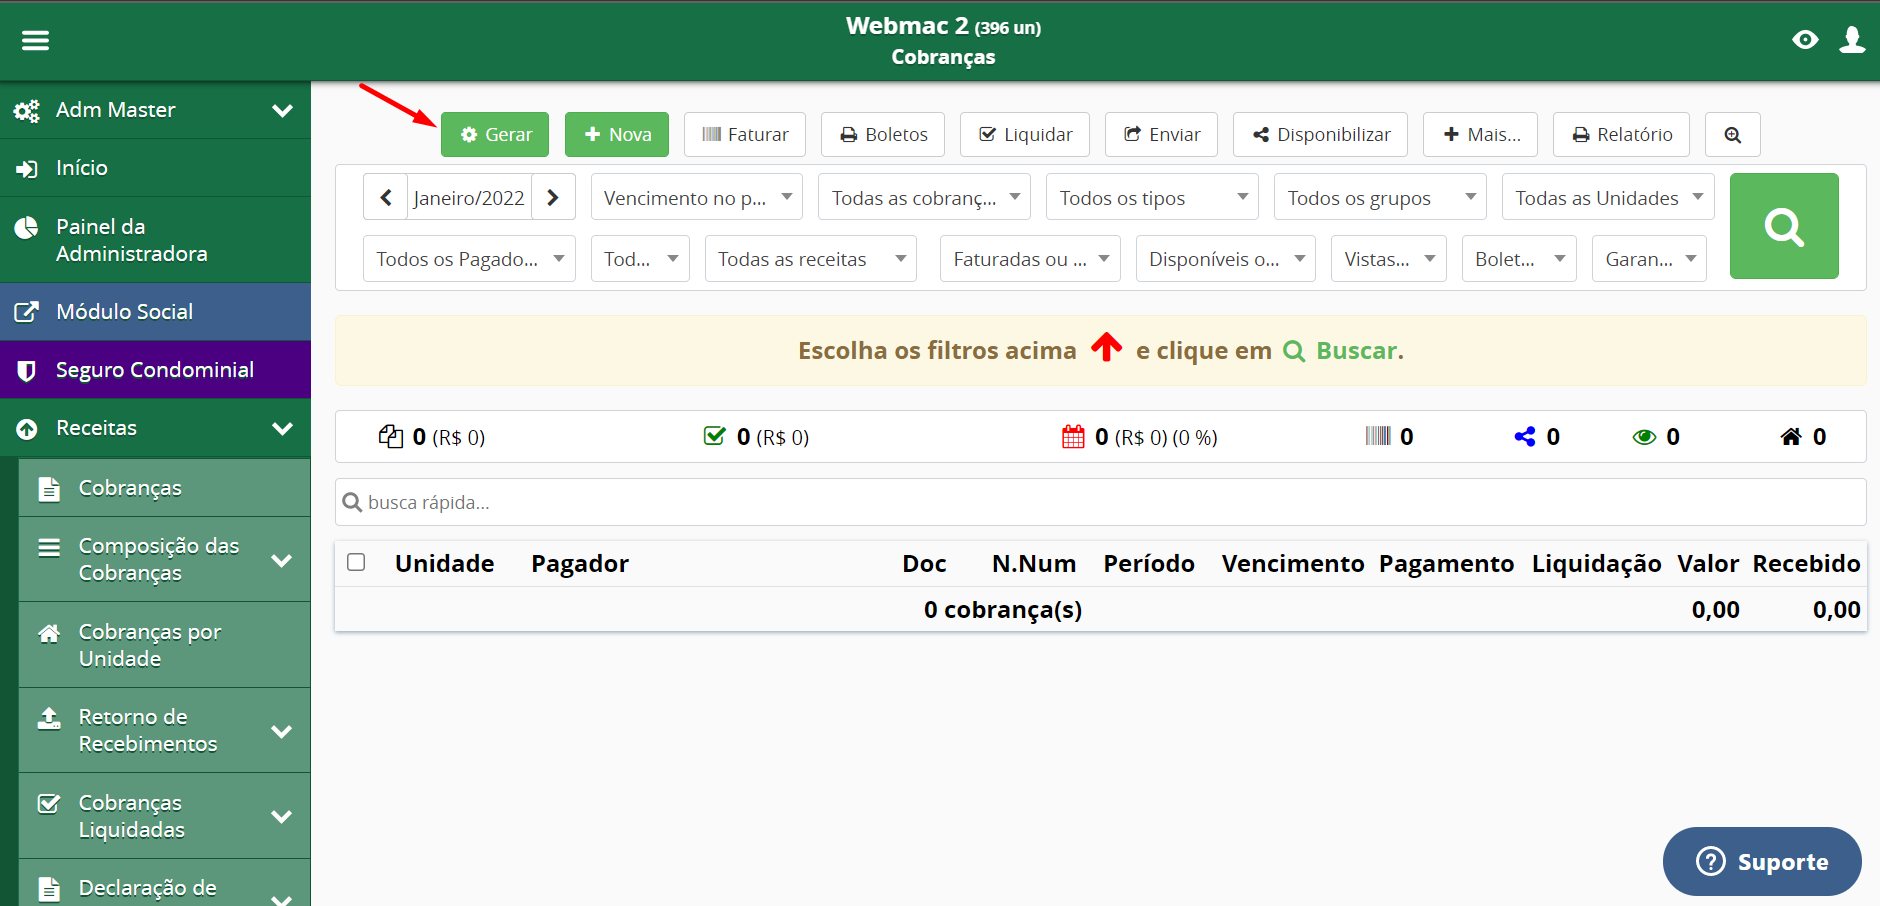Open the Bolet... dropdown
Viewport: 1880px width, 906px height.
pos(1519,258)
